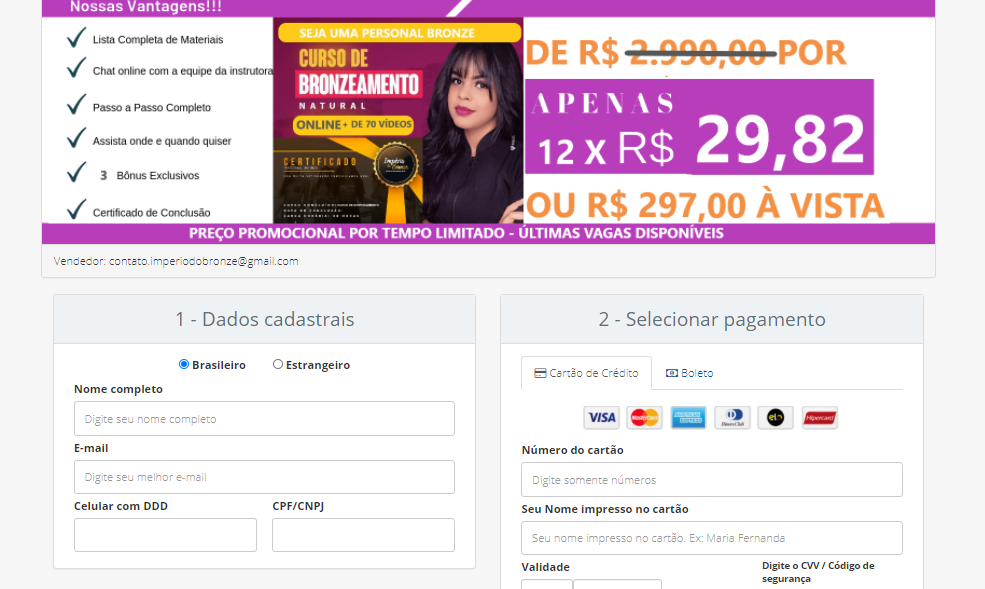Choose the Estrangeiro radio option

(x=278, y=364)
